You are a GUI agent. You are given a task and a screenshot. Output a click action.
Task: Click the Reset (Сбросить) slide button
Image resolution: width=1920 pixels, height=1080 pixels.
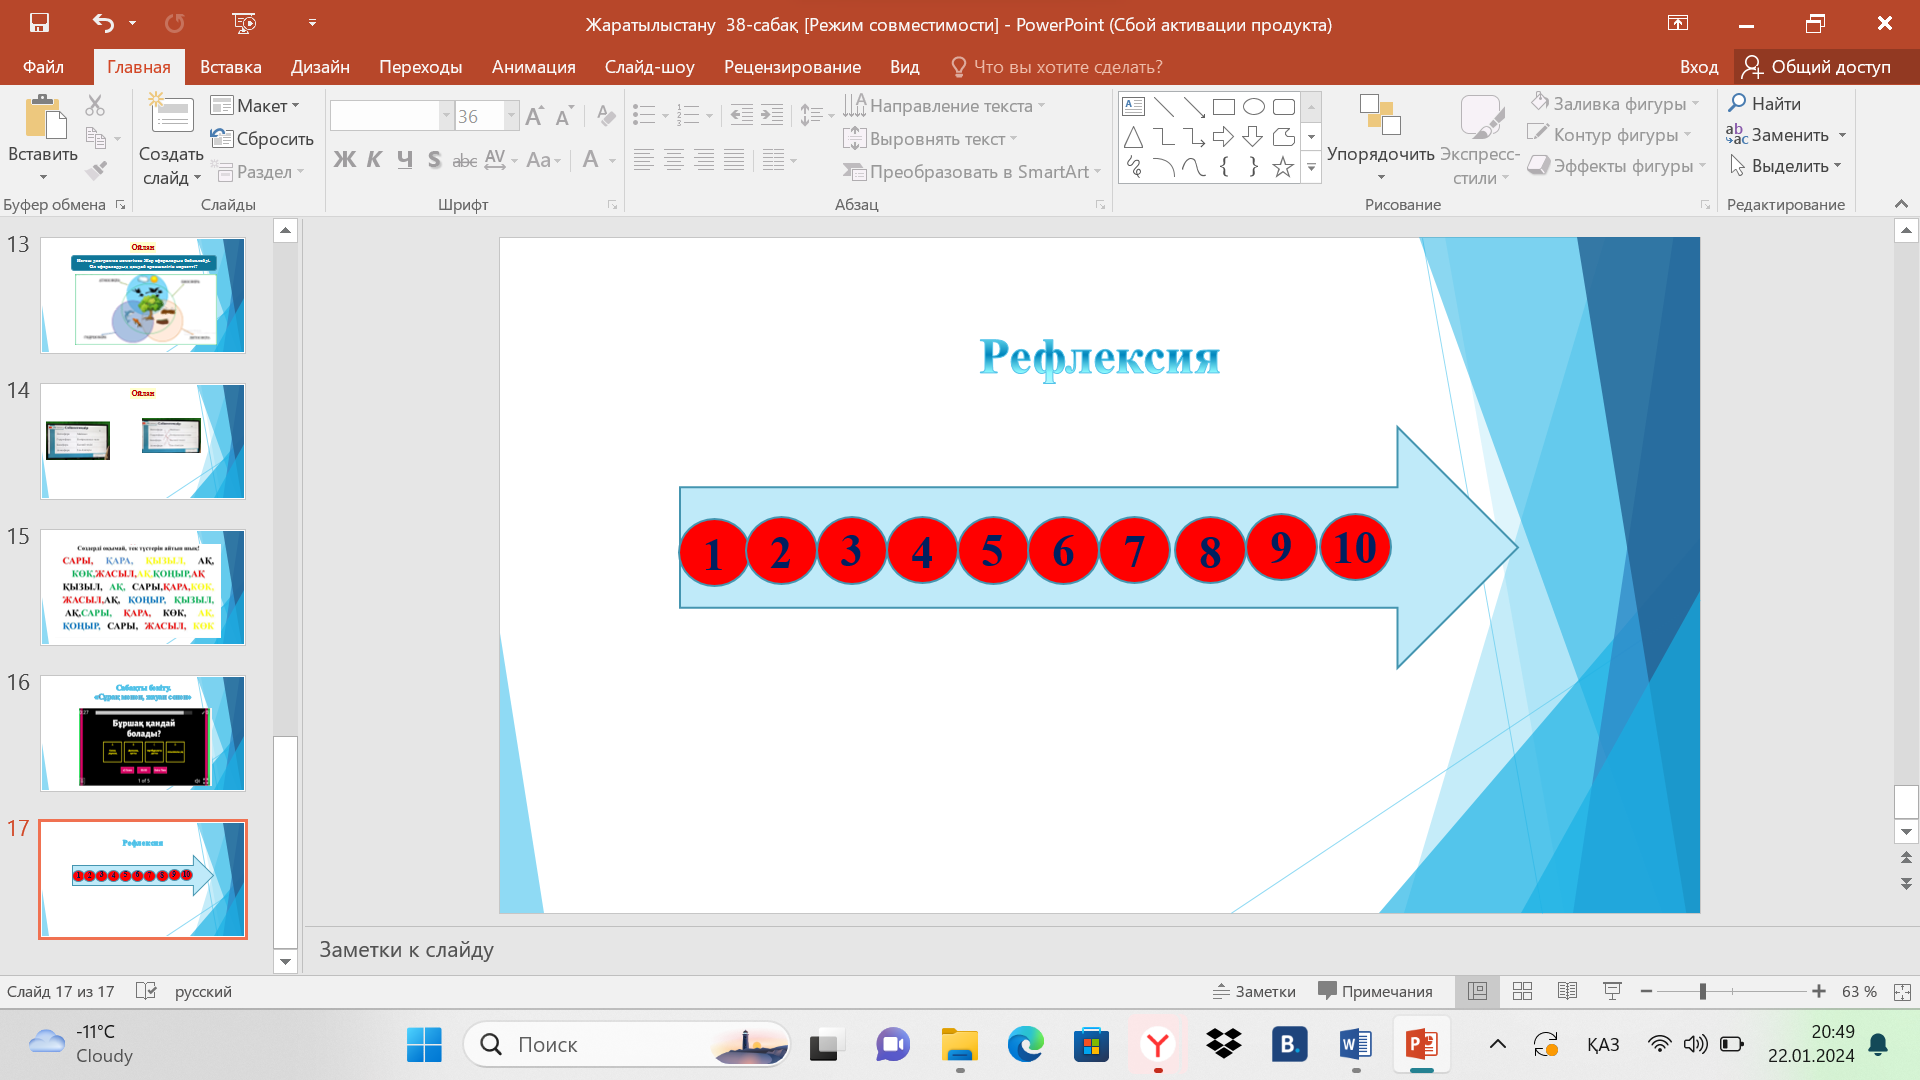tap(263, 138)
